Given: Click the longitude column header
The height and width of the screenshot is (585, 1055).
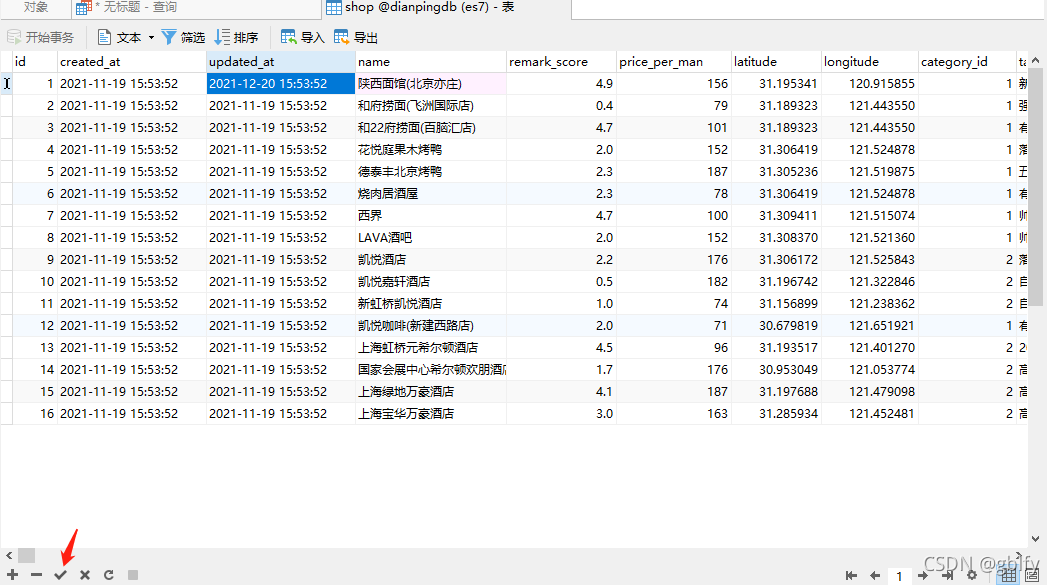Looking at the screenshot, I should click(869, 62).
